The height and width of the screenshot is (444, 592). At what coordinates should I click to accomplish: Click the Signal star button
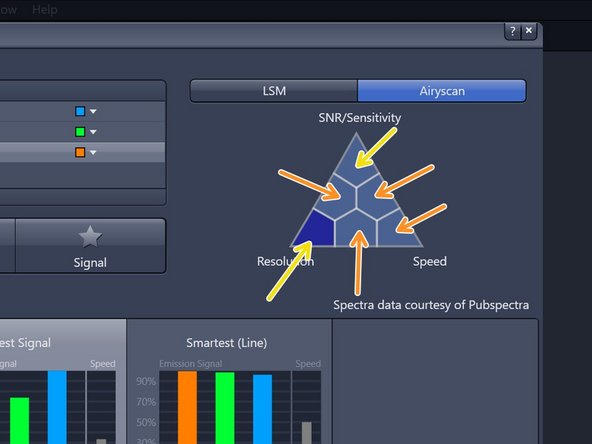90,245
